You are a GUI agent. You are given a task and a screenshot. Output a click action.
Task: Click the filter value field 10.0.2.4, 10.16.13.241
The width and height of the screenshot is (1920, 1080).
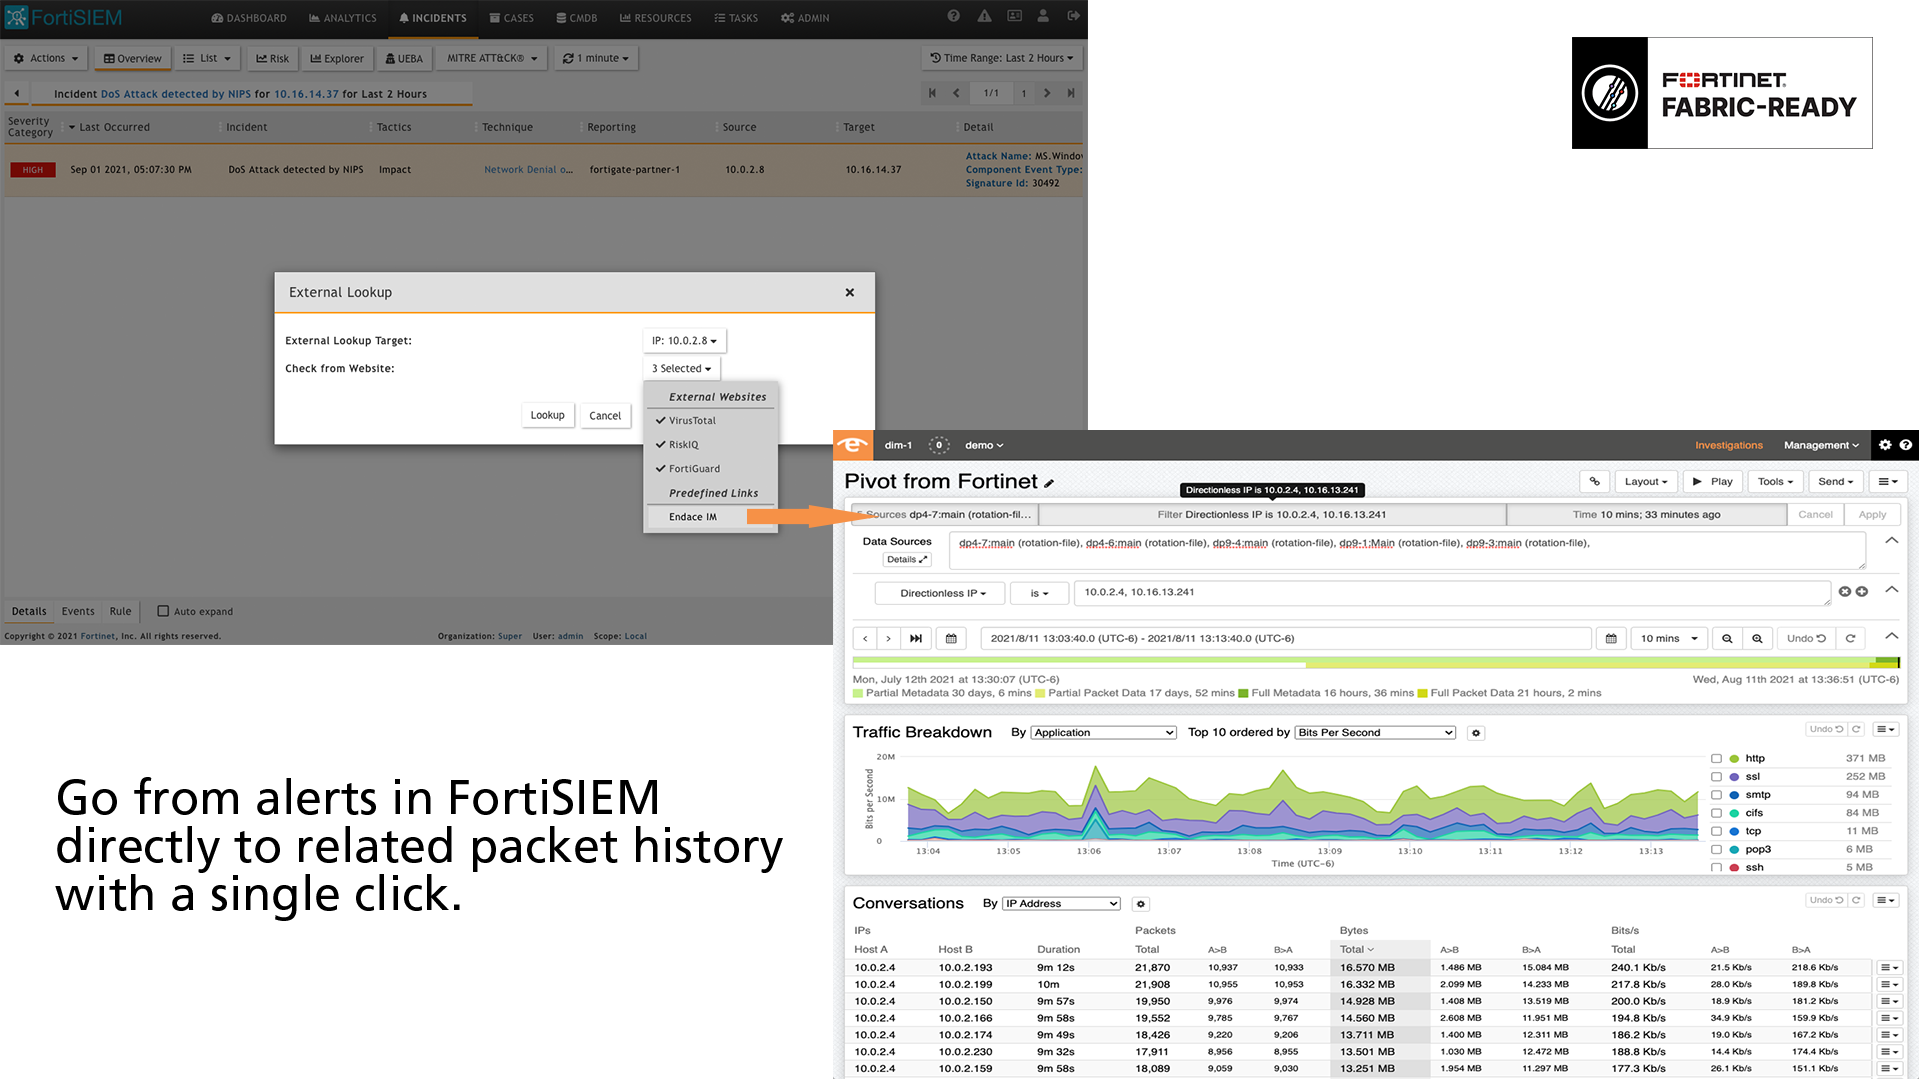pos(1451,593)
